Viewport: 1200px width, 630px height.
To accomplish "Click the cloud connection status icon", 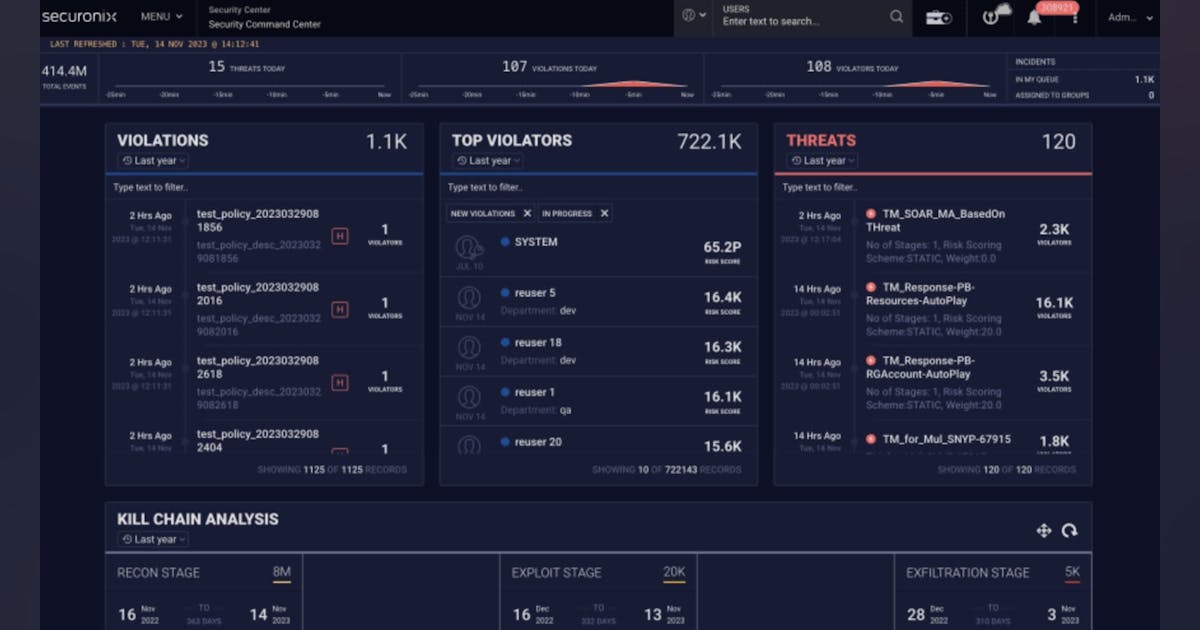I will (x=996, y=16).
